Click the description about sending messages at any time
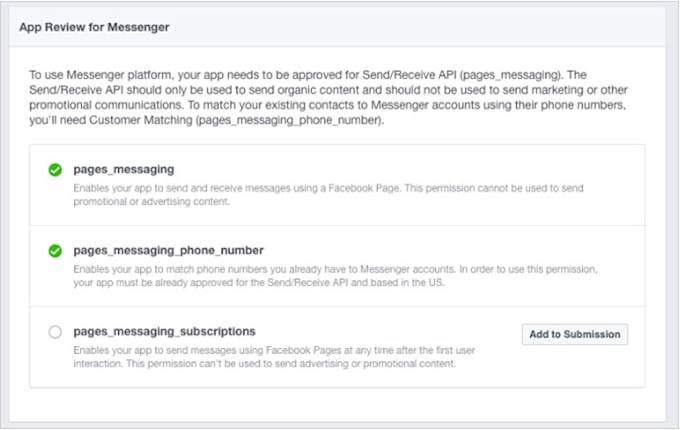Viewport: 680px width, 430px height. tap(274, 357)
